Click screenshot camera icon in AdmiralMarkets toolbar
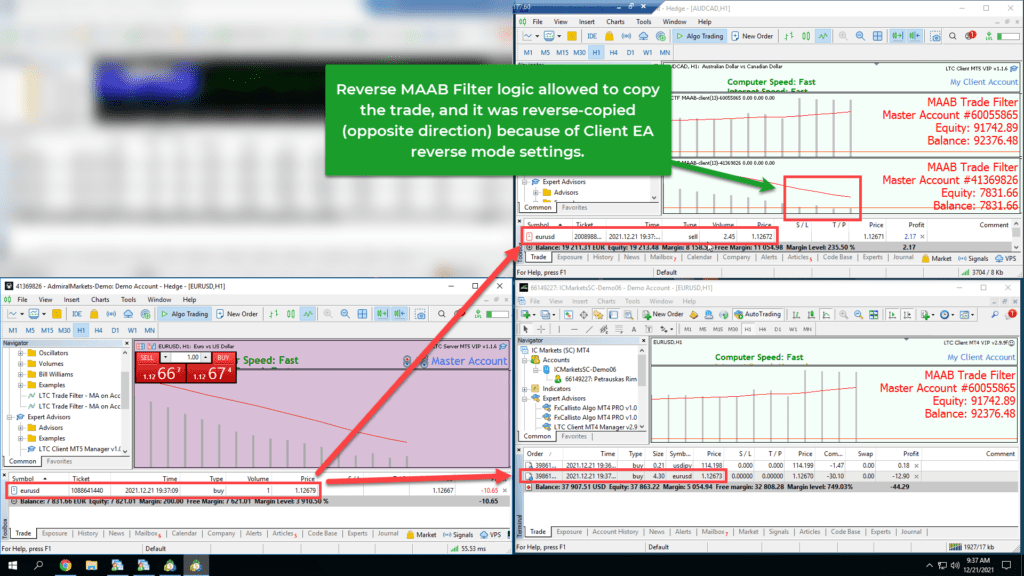The height and width of the screenshot is (576, 1024). [x=421, y=314]
